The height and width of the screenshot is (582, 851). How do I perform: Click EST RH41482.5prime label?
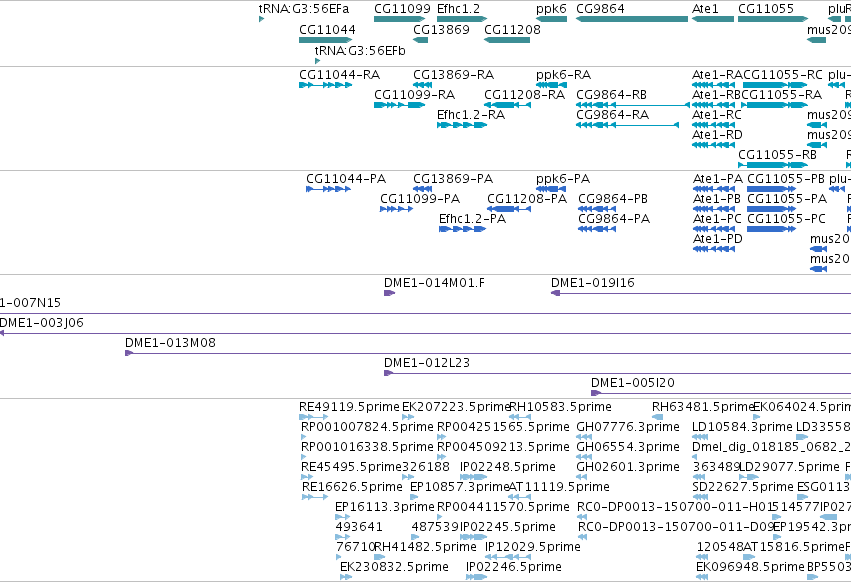(x=425, y=547)
